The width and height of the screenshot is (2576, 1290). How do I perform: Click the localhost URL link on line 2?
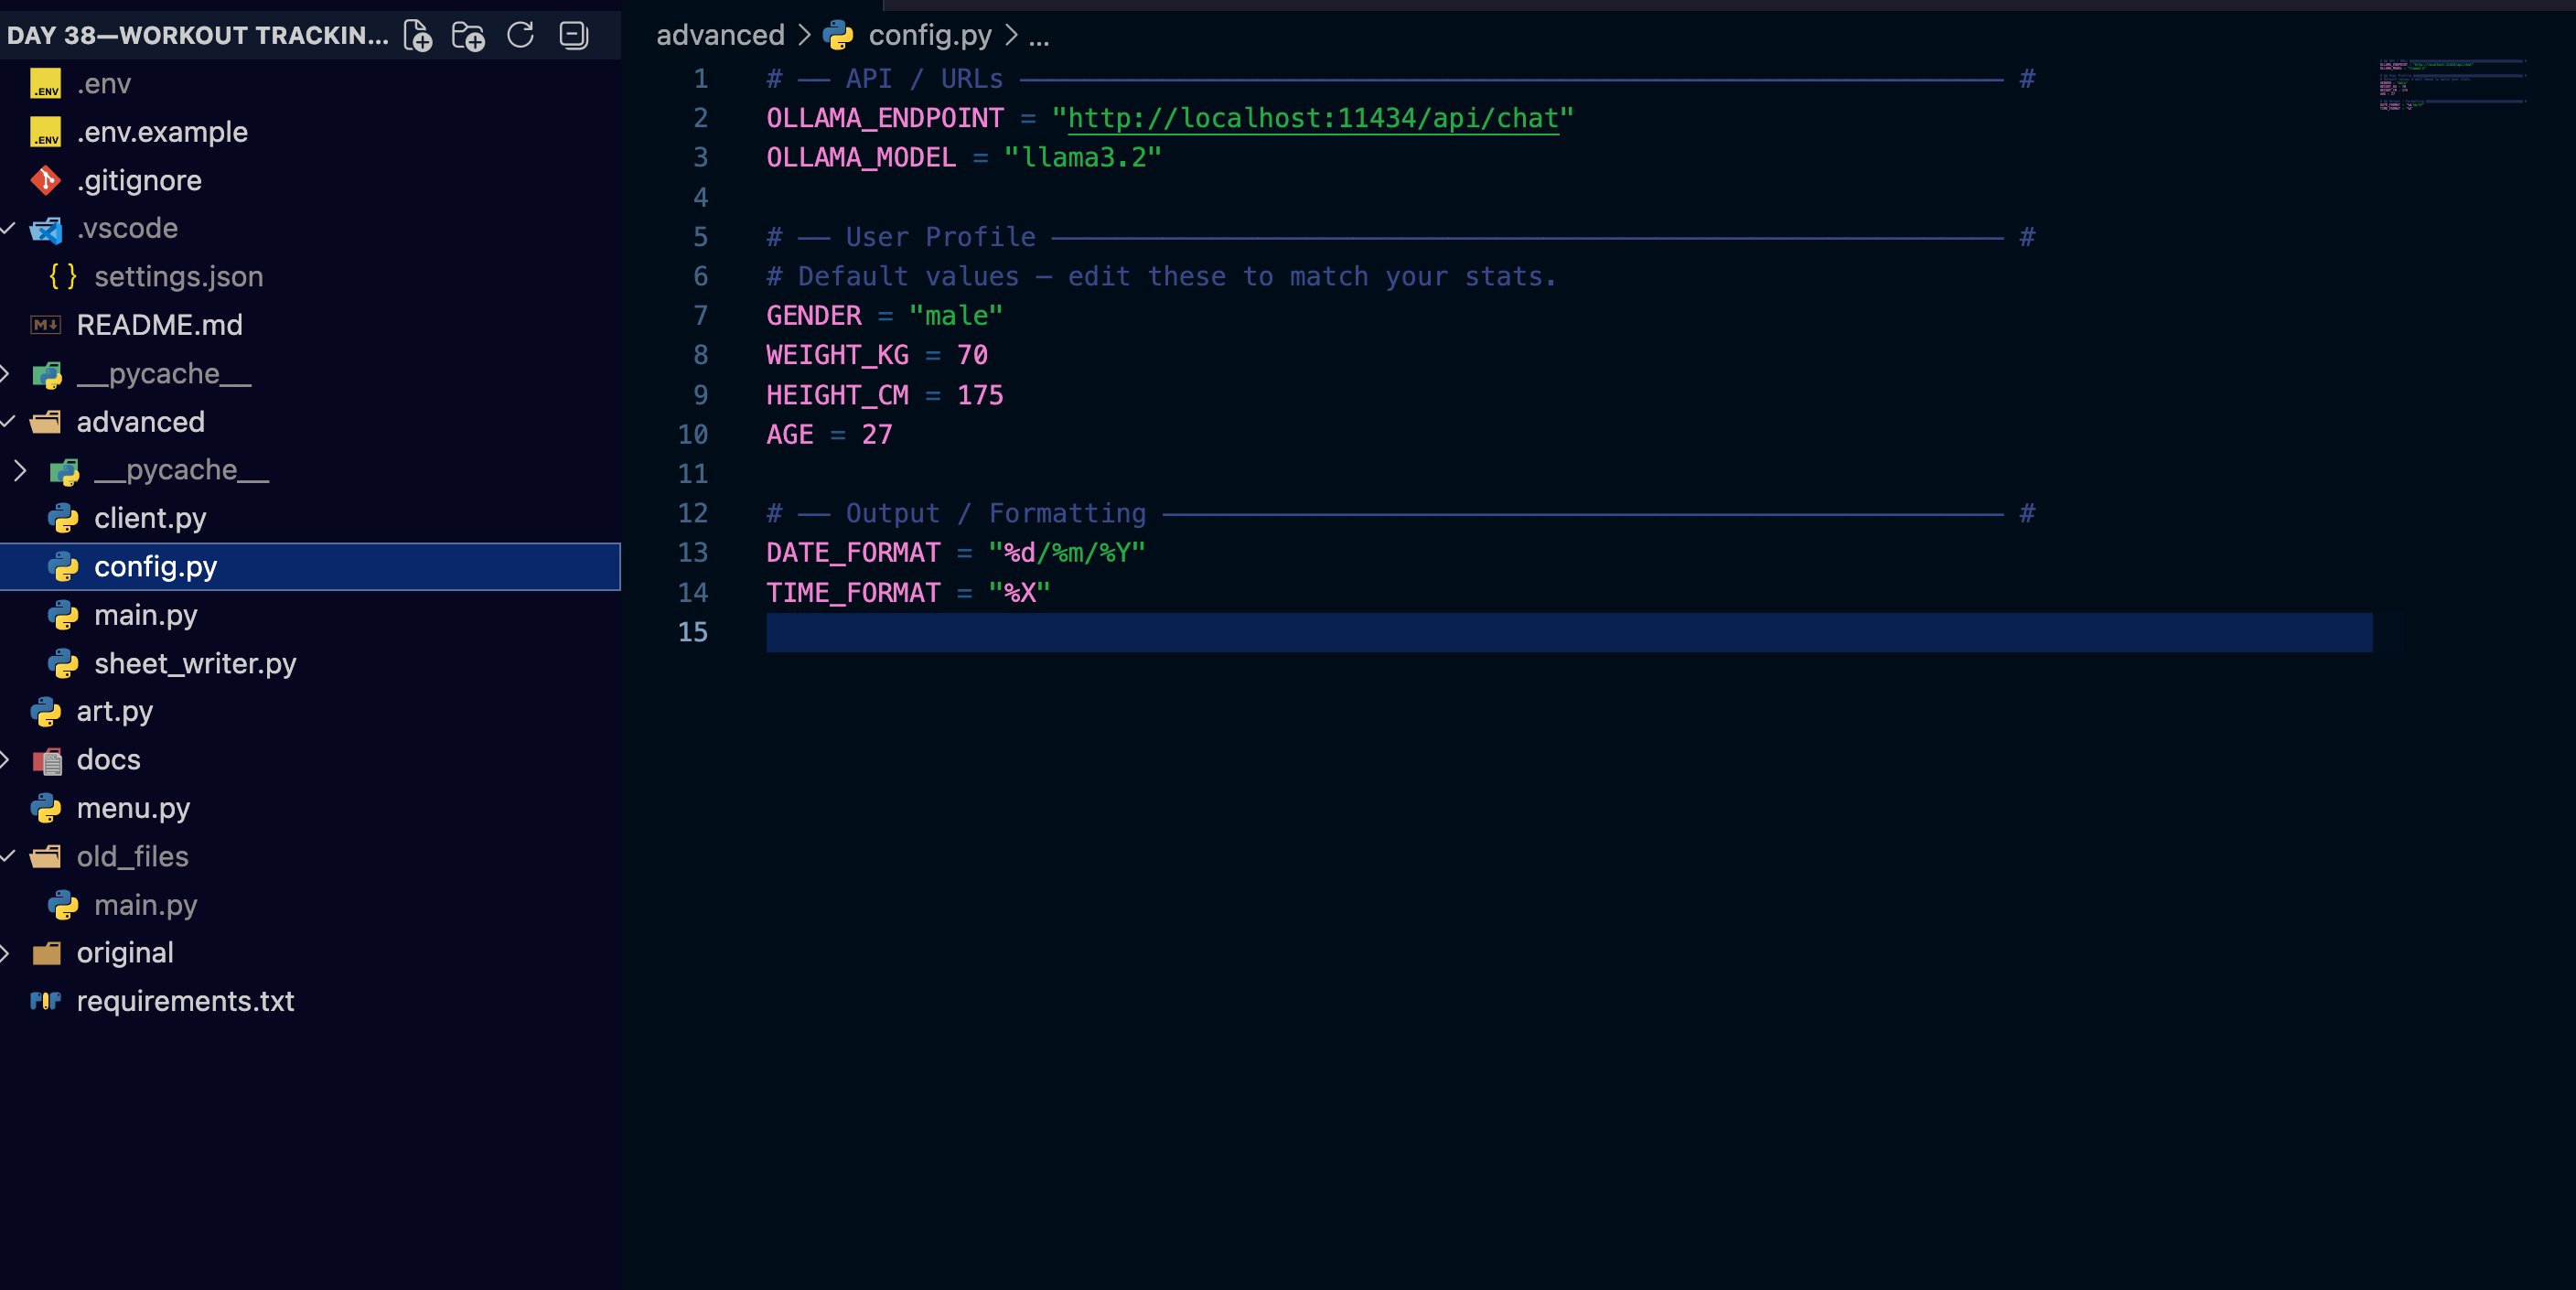click(x=1313, y=118)
